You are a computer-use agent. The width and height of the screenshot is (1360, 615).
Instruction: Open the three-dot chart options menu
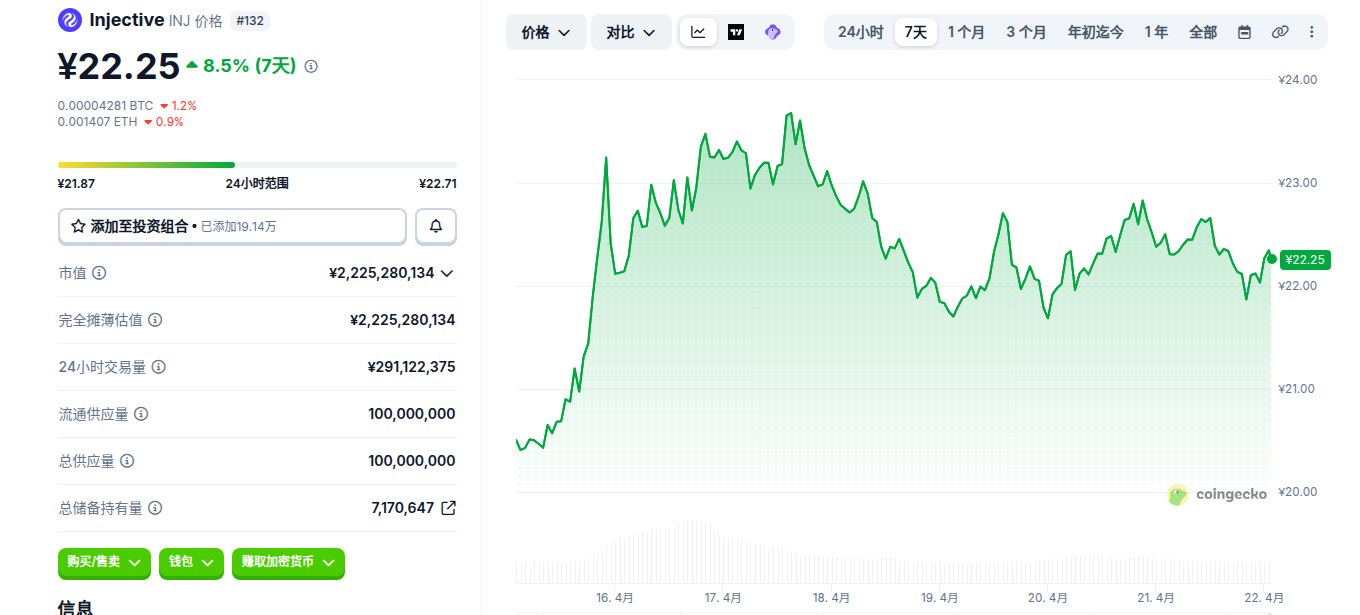pyautogui.click(x=1312, y=32)
